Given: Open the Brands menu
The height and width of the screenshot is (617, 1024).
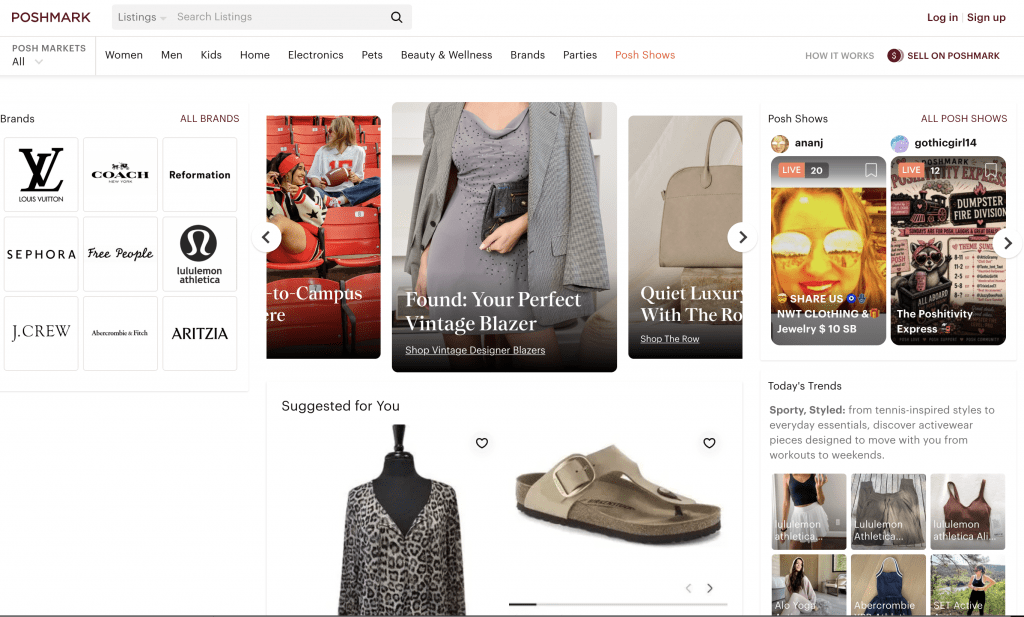Looking at the screenshot, I should pos(528,55).
